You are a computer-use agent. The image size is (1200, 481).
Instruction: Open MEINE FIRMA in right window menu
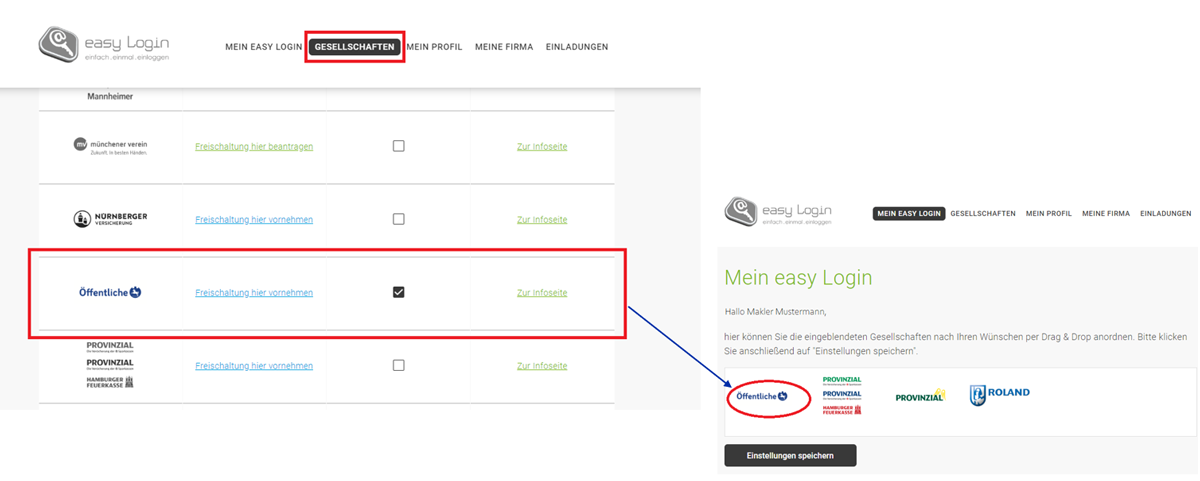1106,214
